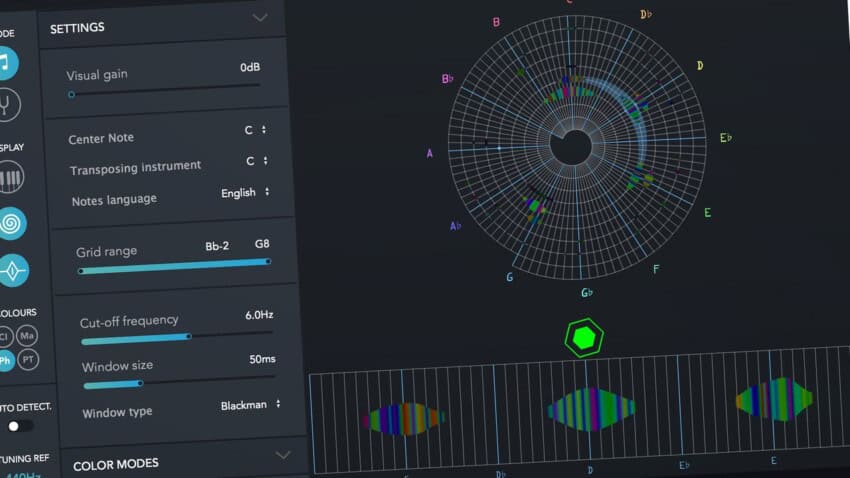Open the Window type Blackman dropdown
This screenshot has width=850, height=478.
click(250, 405)
